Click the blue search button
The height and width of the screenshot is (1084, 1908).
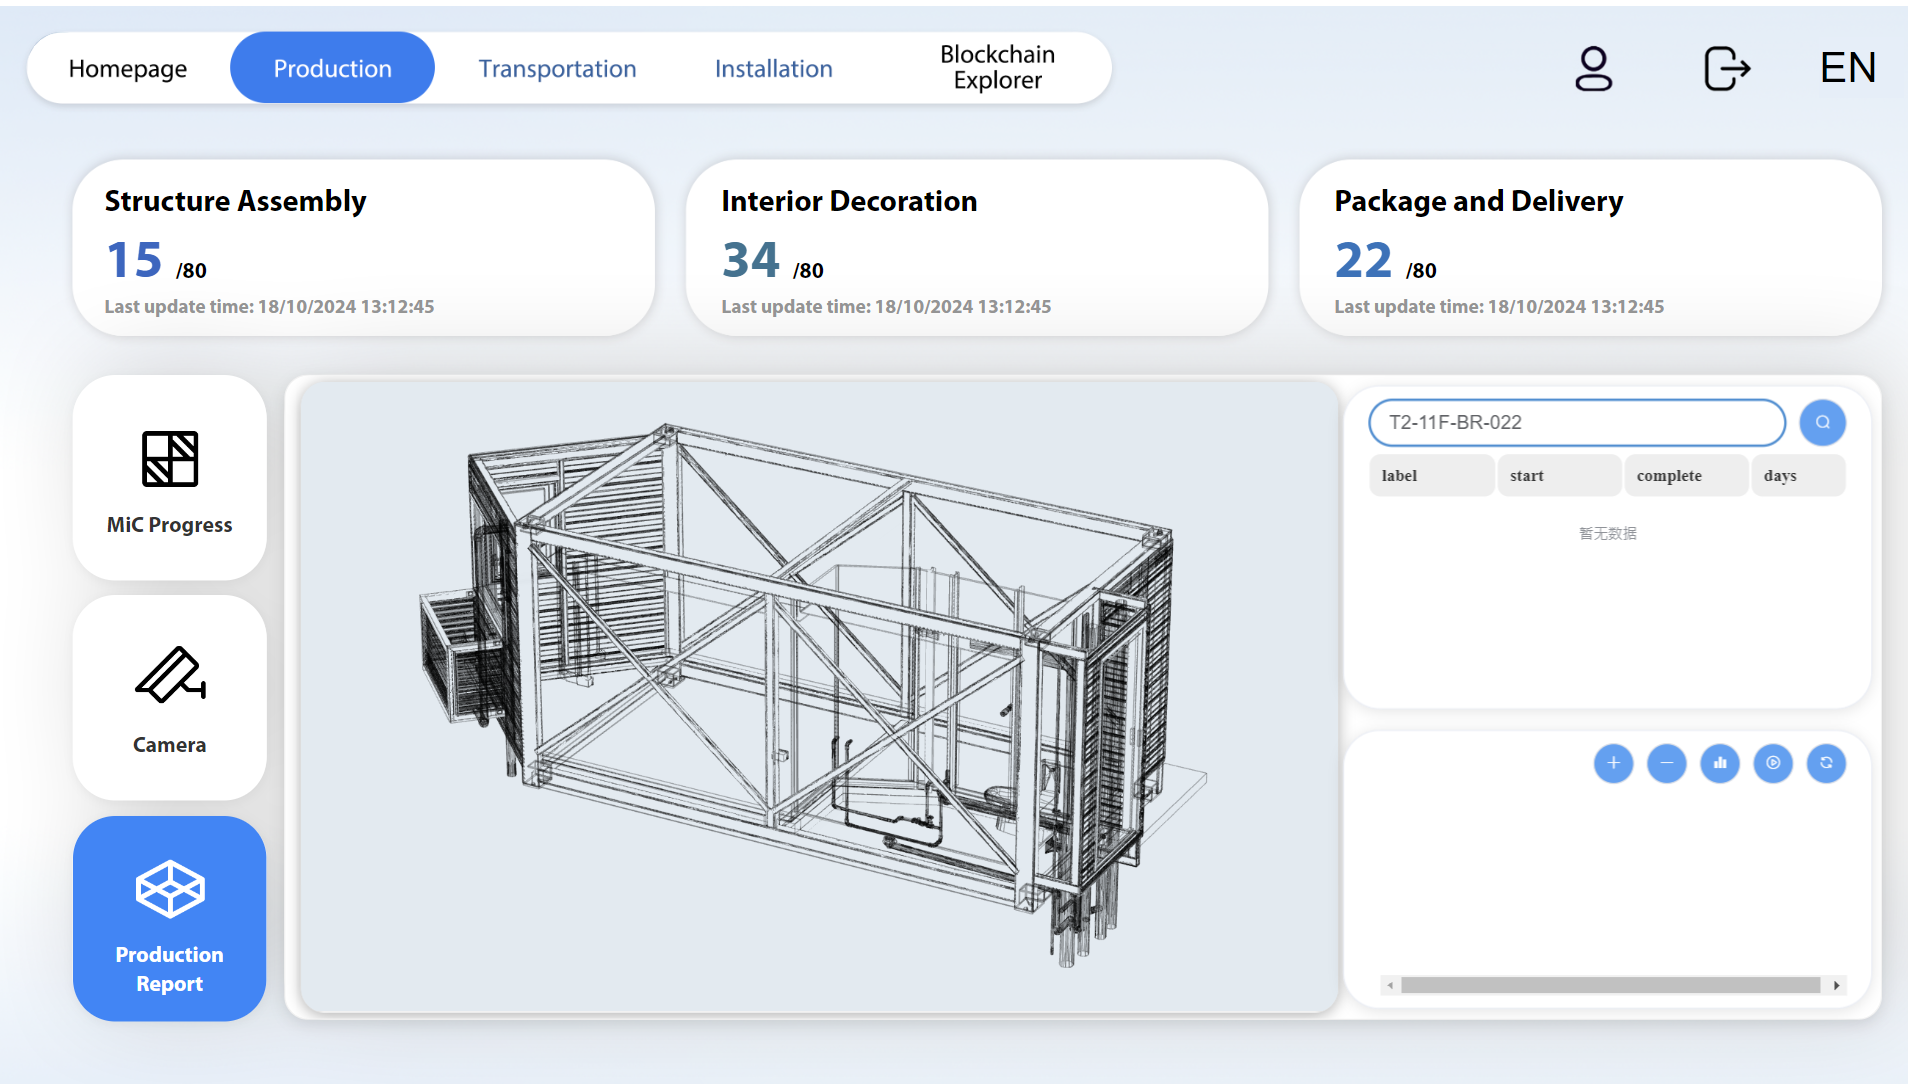[1822, 422]
